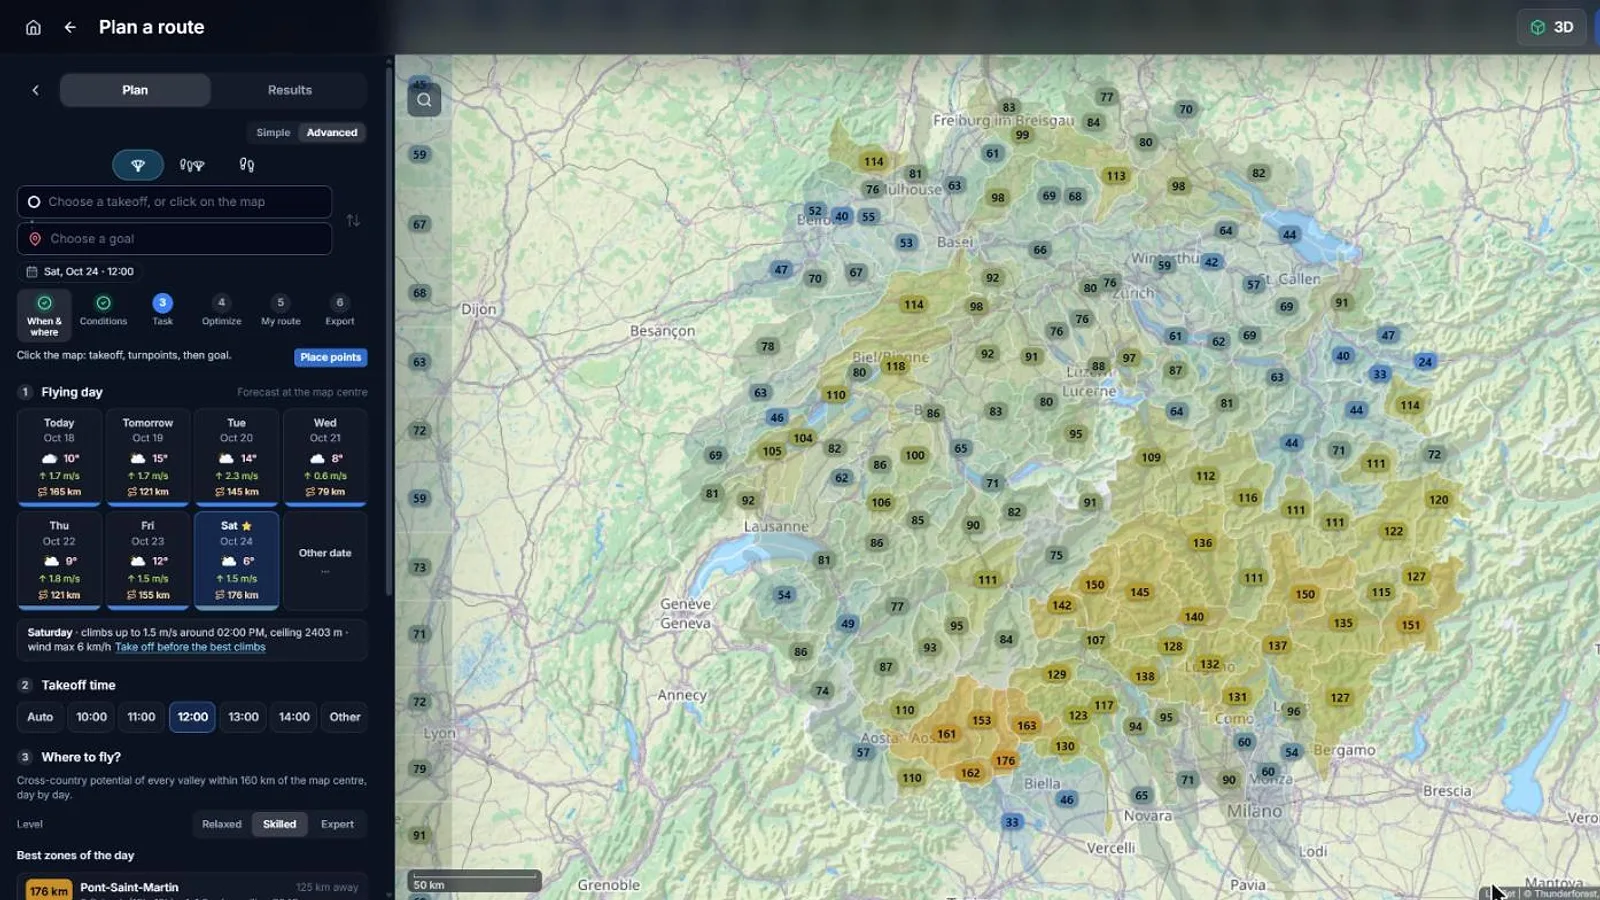Image resolution: width=1600 pixels, height=900 pixels.
Task: Select the footprints hiking mode icon
Action: (247, 165)
